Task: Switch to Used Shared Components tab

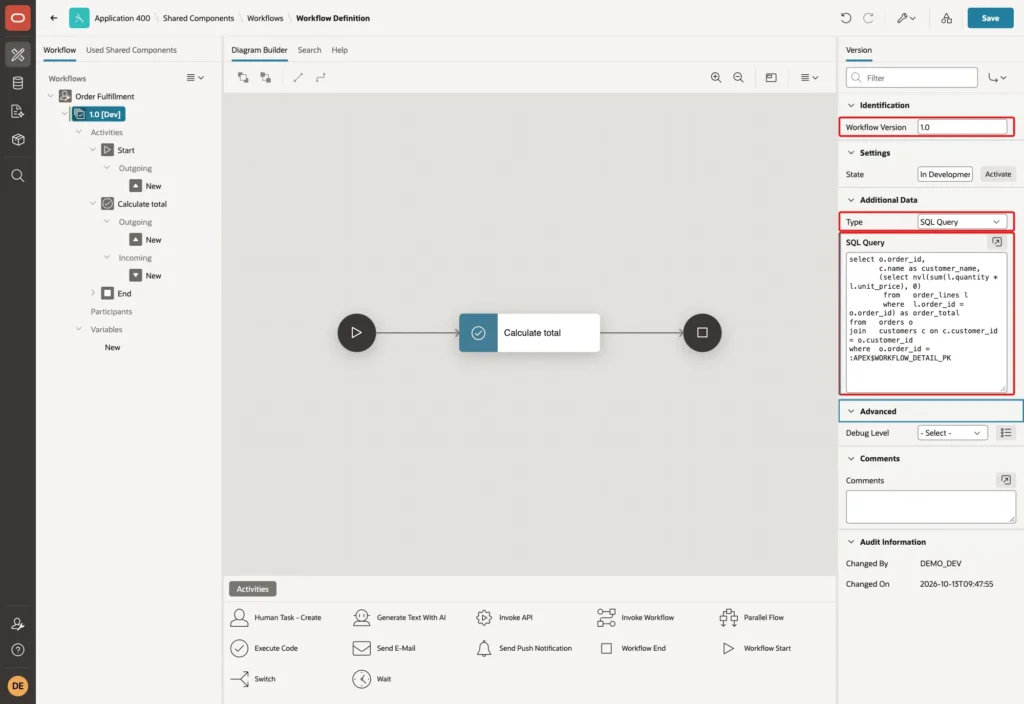Action: 131,50
